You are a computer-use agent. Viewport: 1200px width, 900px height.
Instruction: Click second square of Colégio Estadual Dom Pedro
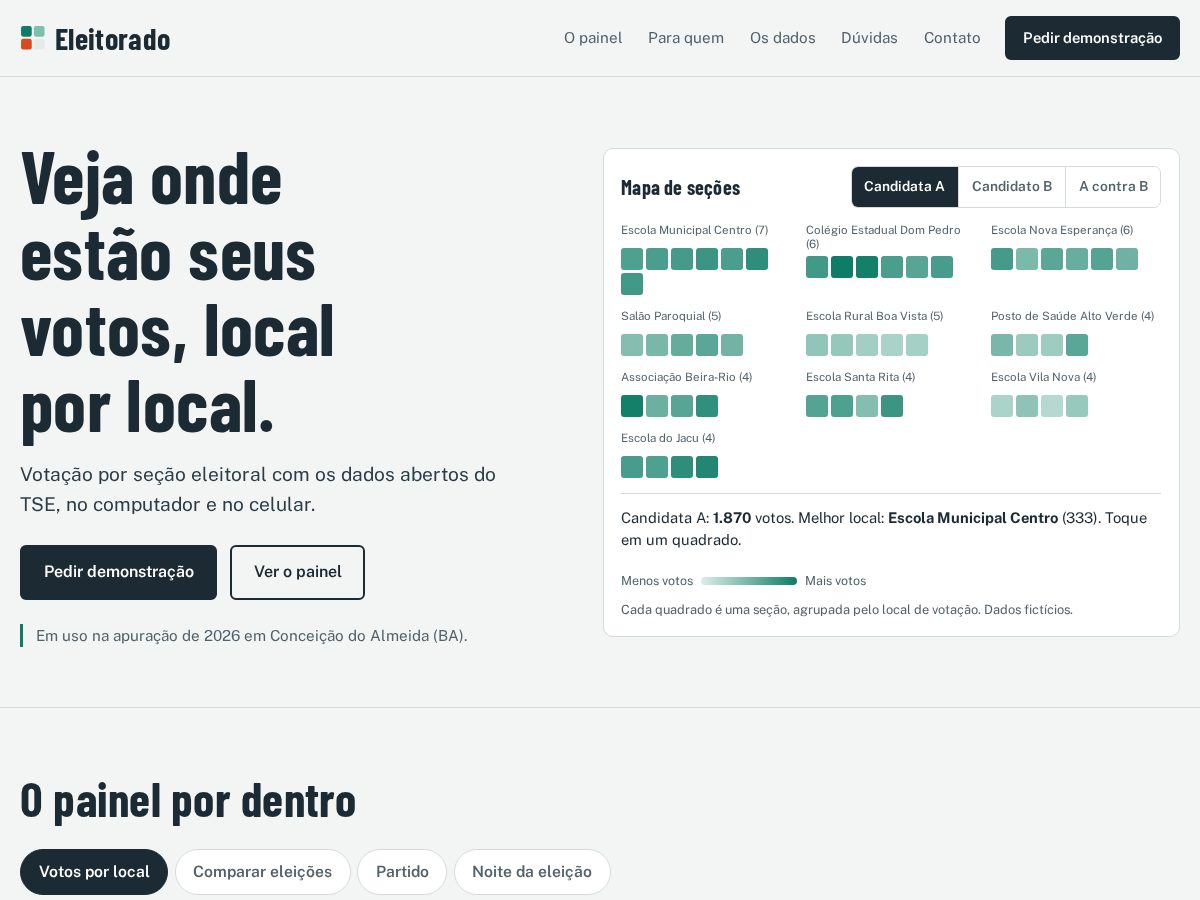pyautogui.click(x=842, y=267)
